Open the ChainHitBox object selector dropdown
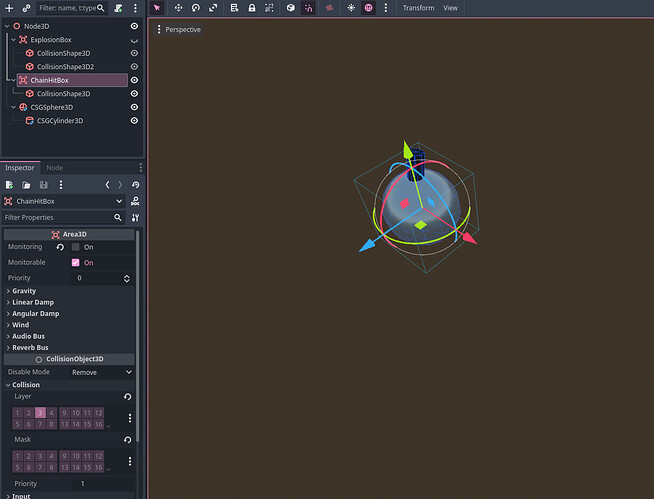This screenshot has width=654, height=499. pyautogui.click(x=64, y=201)
